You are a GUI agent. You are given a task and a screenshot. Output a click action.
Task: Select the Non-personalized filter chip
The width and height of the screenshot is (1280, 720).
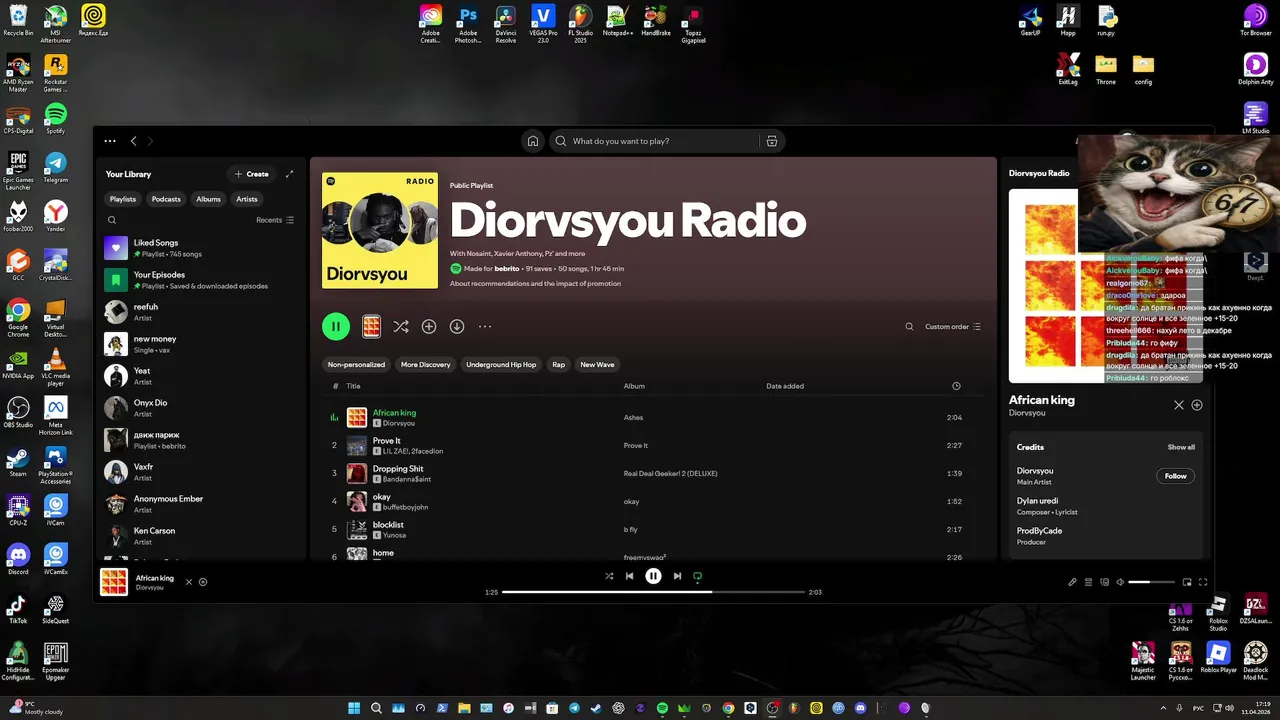tap(356, 365)
